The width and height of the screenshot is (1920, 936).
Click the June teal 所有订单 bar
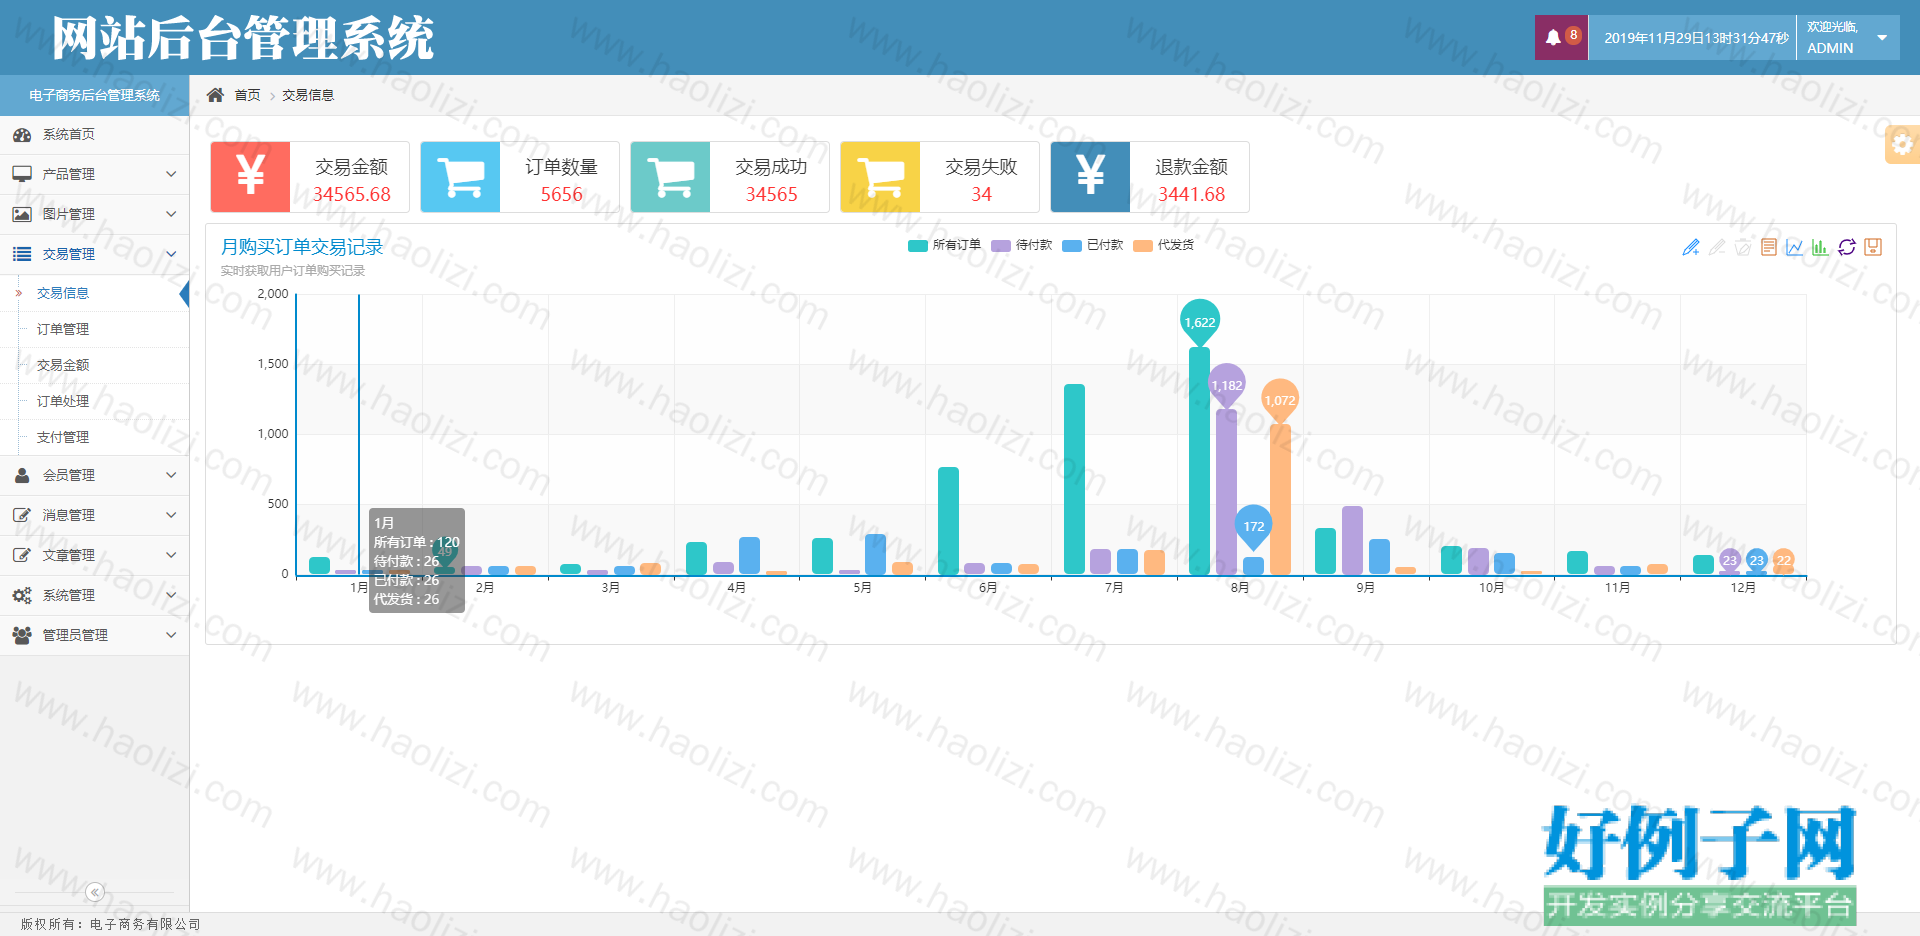click(x=948, y=520)
